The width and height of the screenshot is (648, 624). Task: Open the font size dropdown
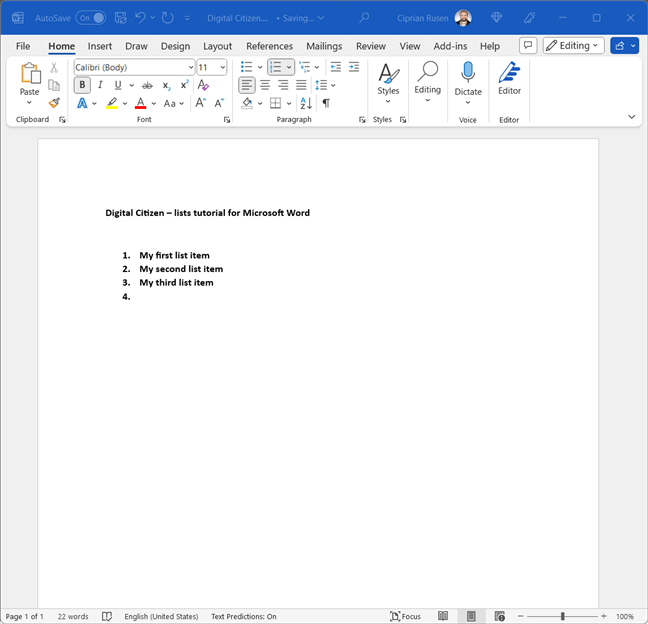(x=223, y=67)
